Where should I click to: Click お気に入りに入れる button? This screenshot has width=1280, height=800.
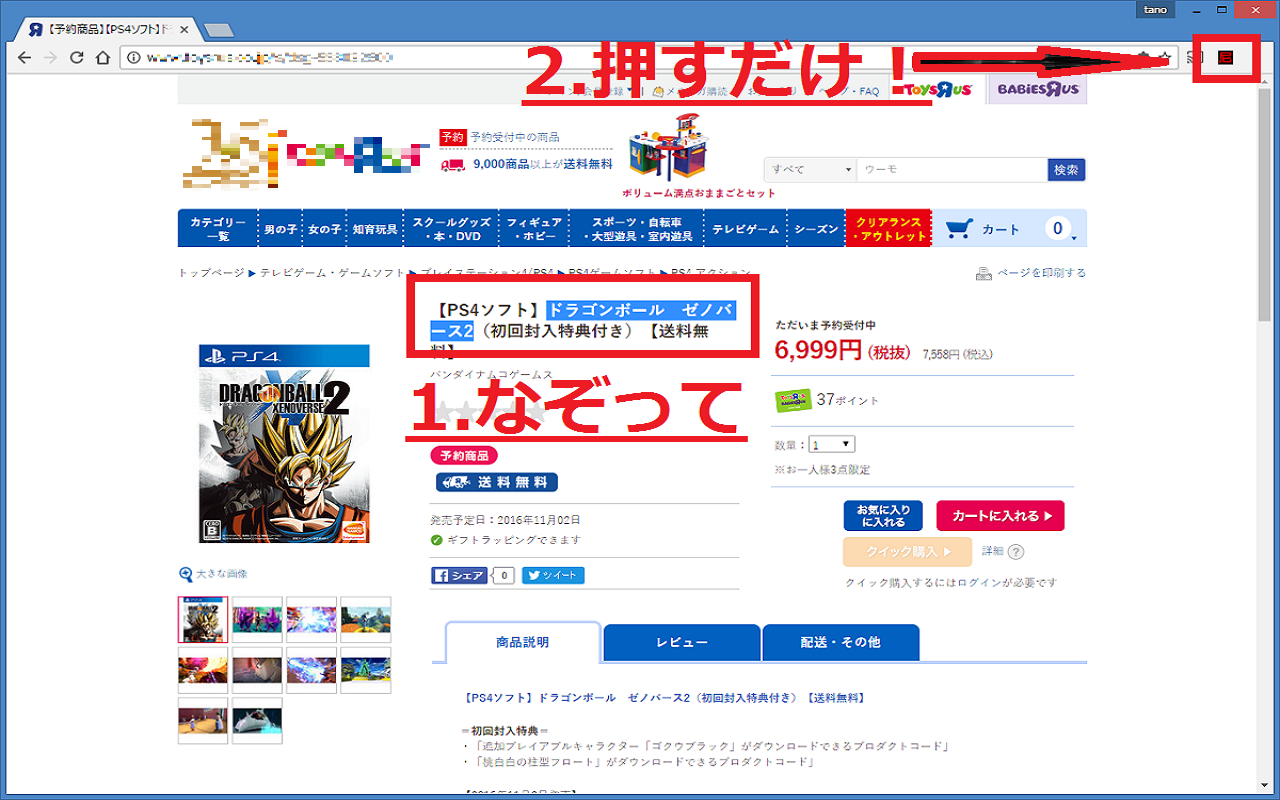point(883,516)
